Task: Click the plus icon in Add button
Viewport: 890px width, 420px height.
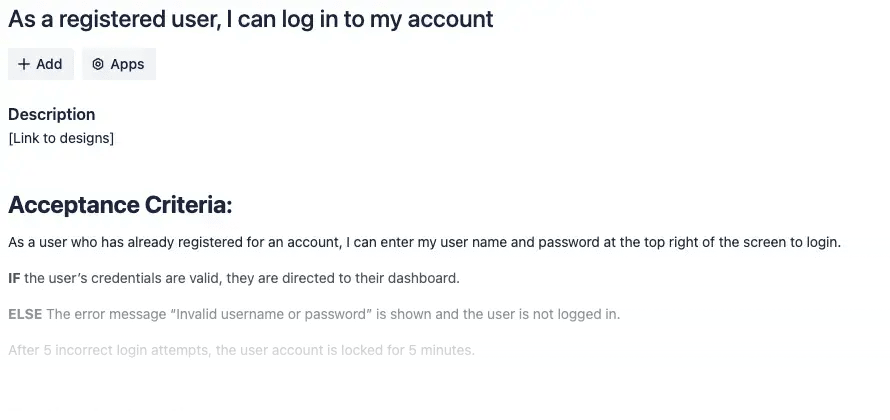Action: [x=24, y=64]
